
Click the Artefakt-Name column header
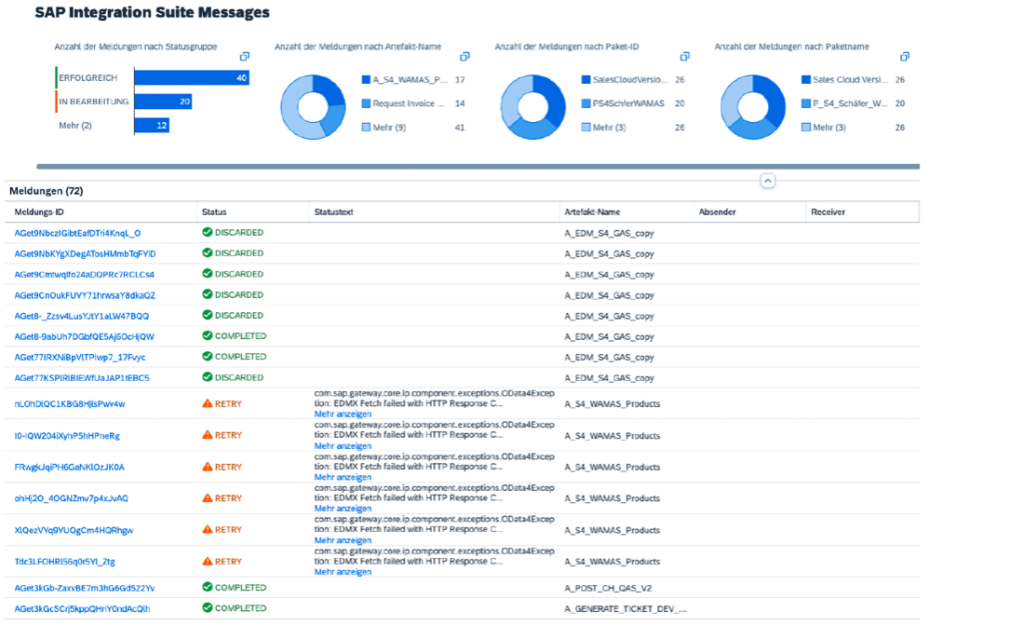point(592,212)
